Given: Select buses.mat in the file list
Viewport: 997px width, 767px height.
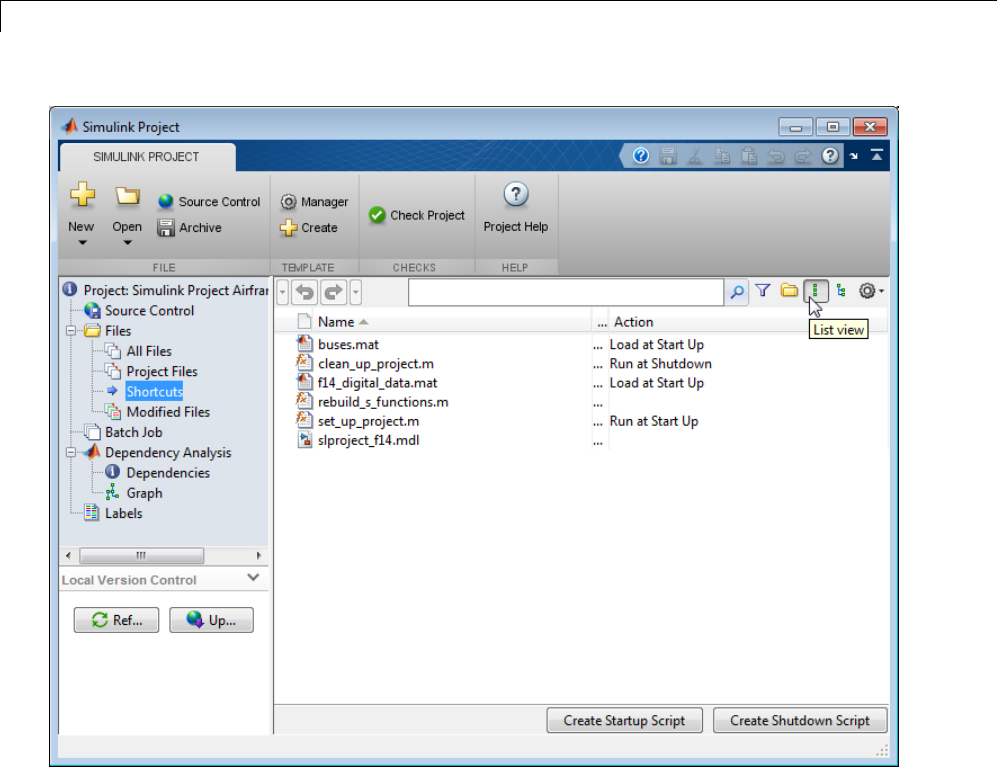Looking at the screenshot, I should pos(348,345).
